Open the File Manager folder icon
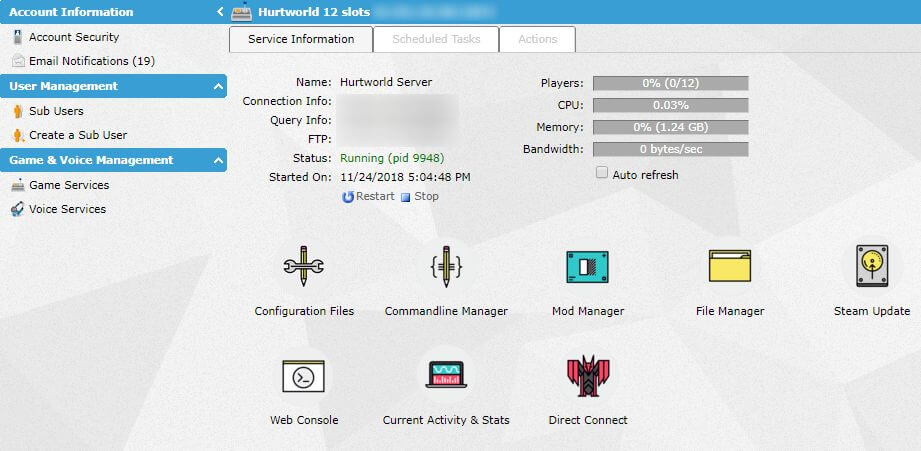The width and height of the screenshot is (921, 451). [x=729, y=267]
